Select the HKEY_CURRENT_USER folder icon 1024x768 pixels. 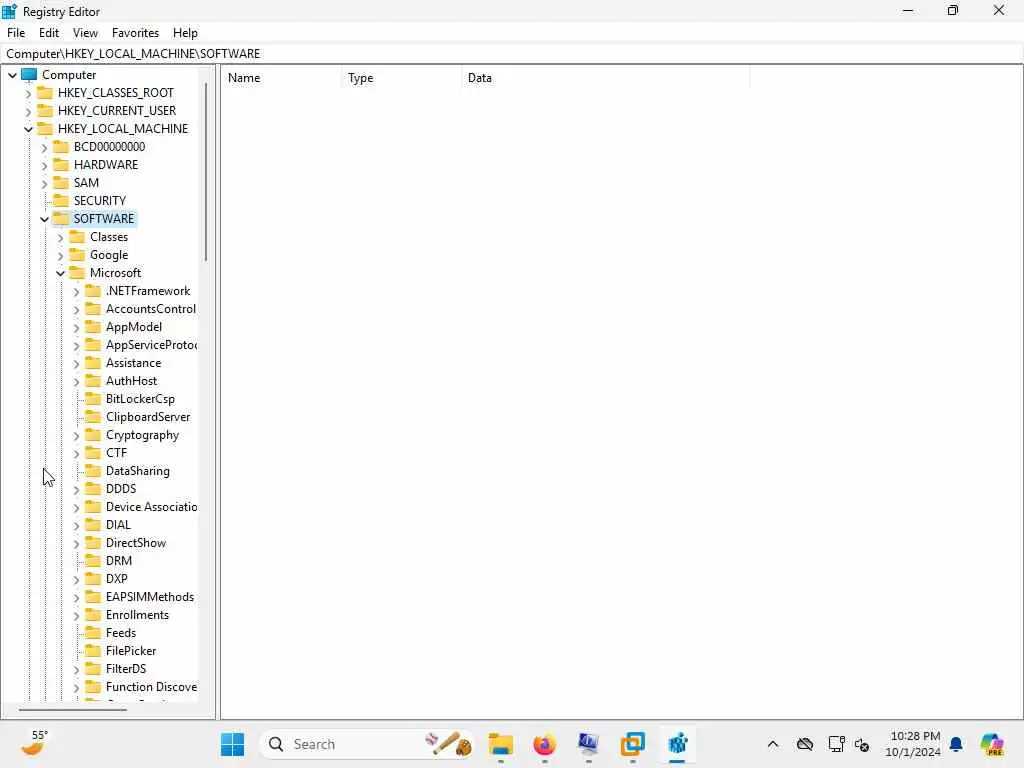pyautogui.click(x=45, y=110)
